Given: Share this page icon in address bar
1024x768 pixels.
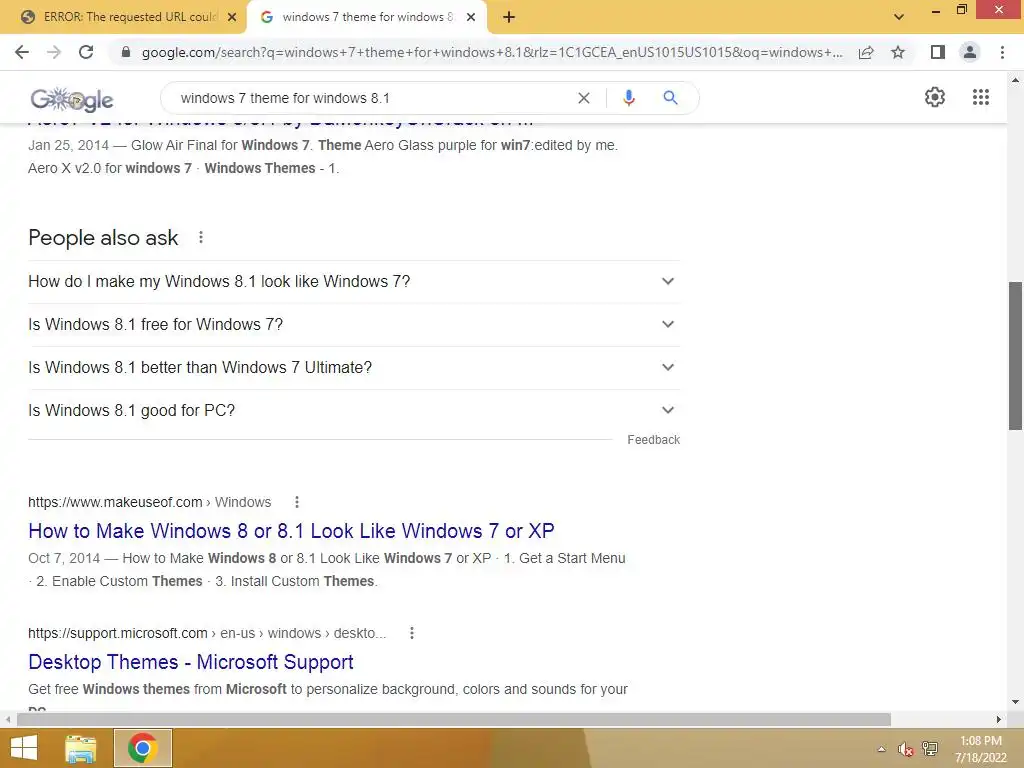Looking at the screenshot, I should pos(866,52).
